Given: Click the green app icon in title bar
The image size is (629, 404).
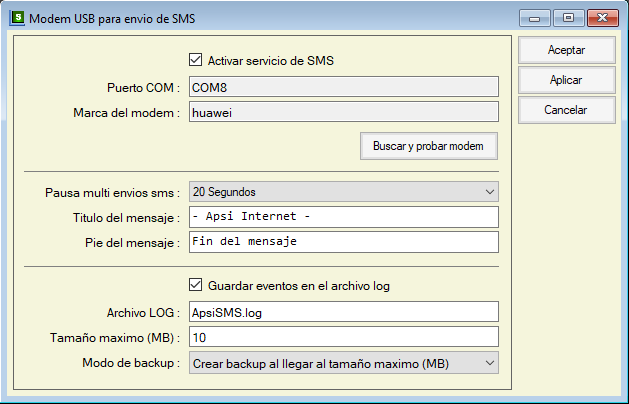Looking at the screenshot, I should pos(14,17).
